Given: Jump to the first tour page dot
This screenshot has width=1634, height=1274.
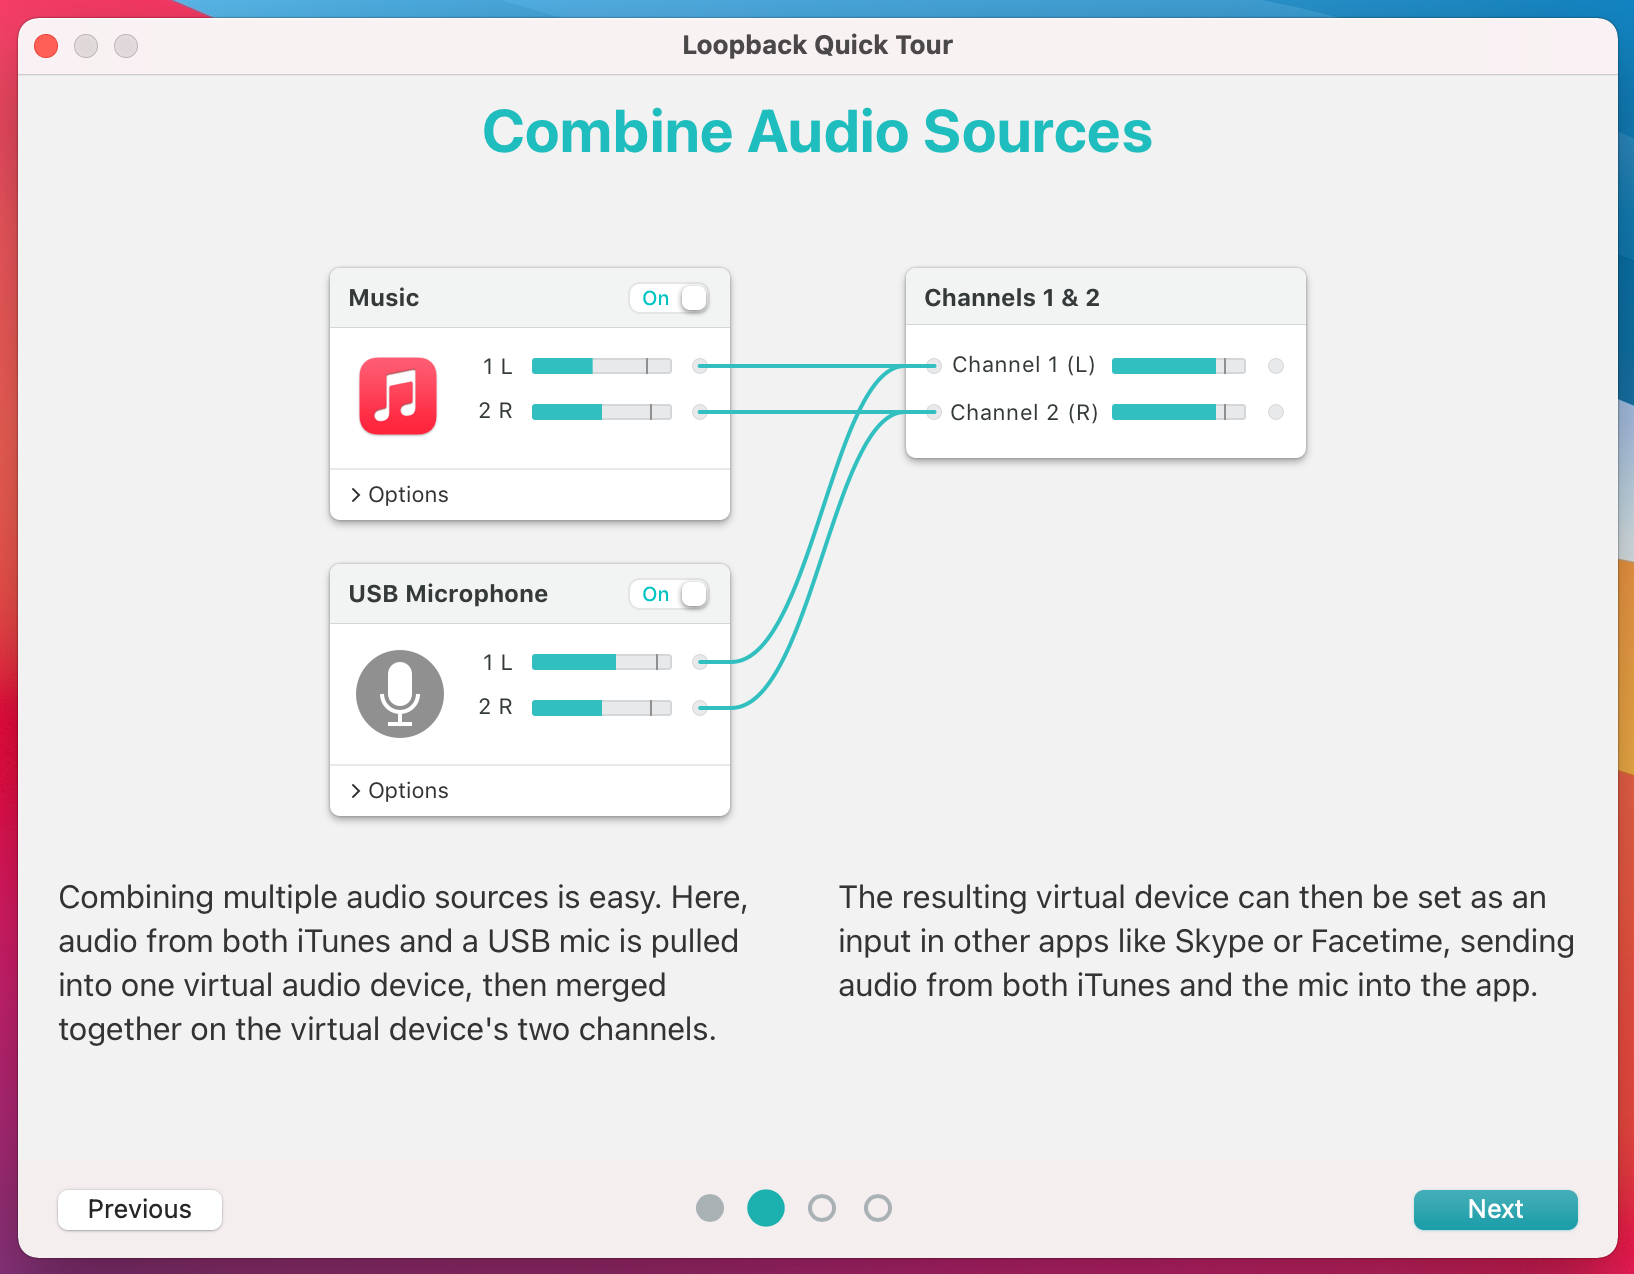Looking at the screenshot, I should (710, 1208).
